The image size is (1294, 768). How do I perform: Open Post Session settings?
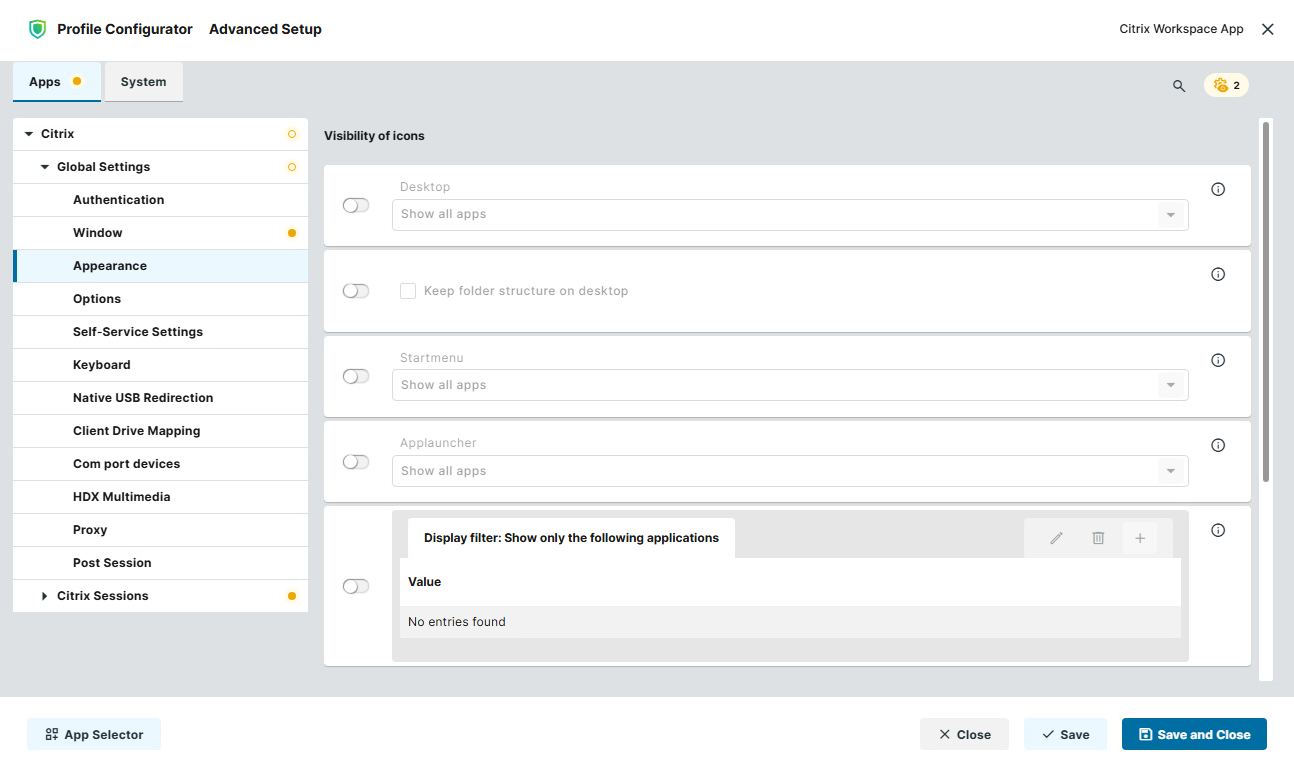(160, 563)
